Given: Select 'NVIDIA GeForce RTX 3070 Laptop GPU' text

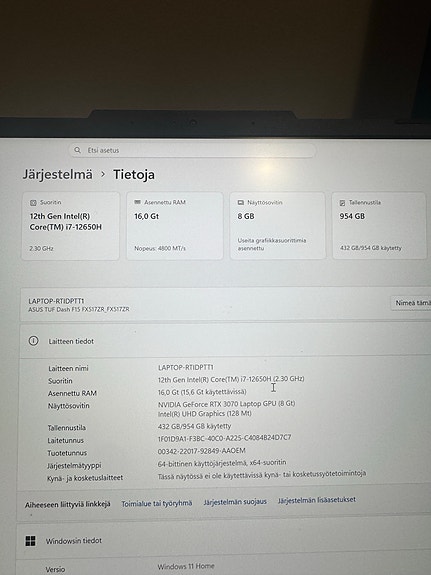Looking at the screenshot, I should (226, 404).
